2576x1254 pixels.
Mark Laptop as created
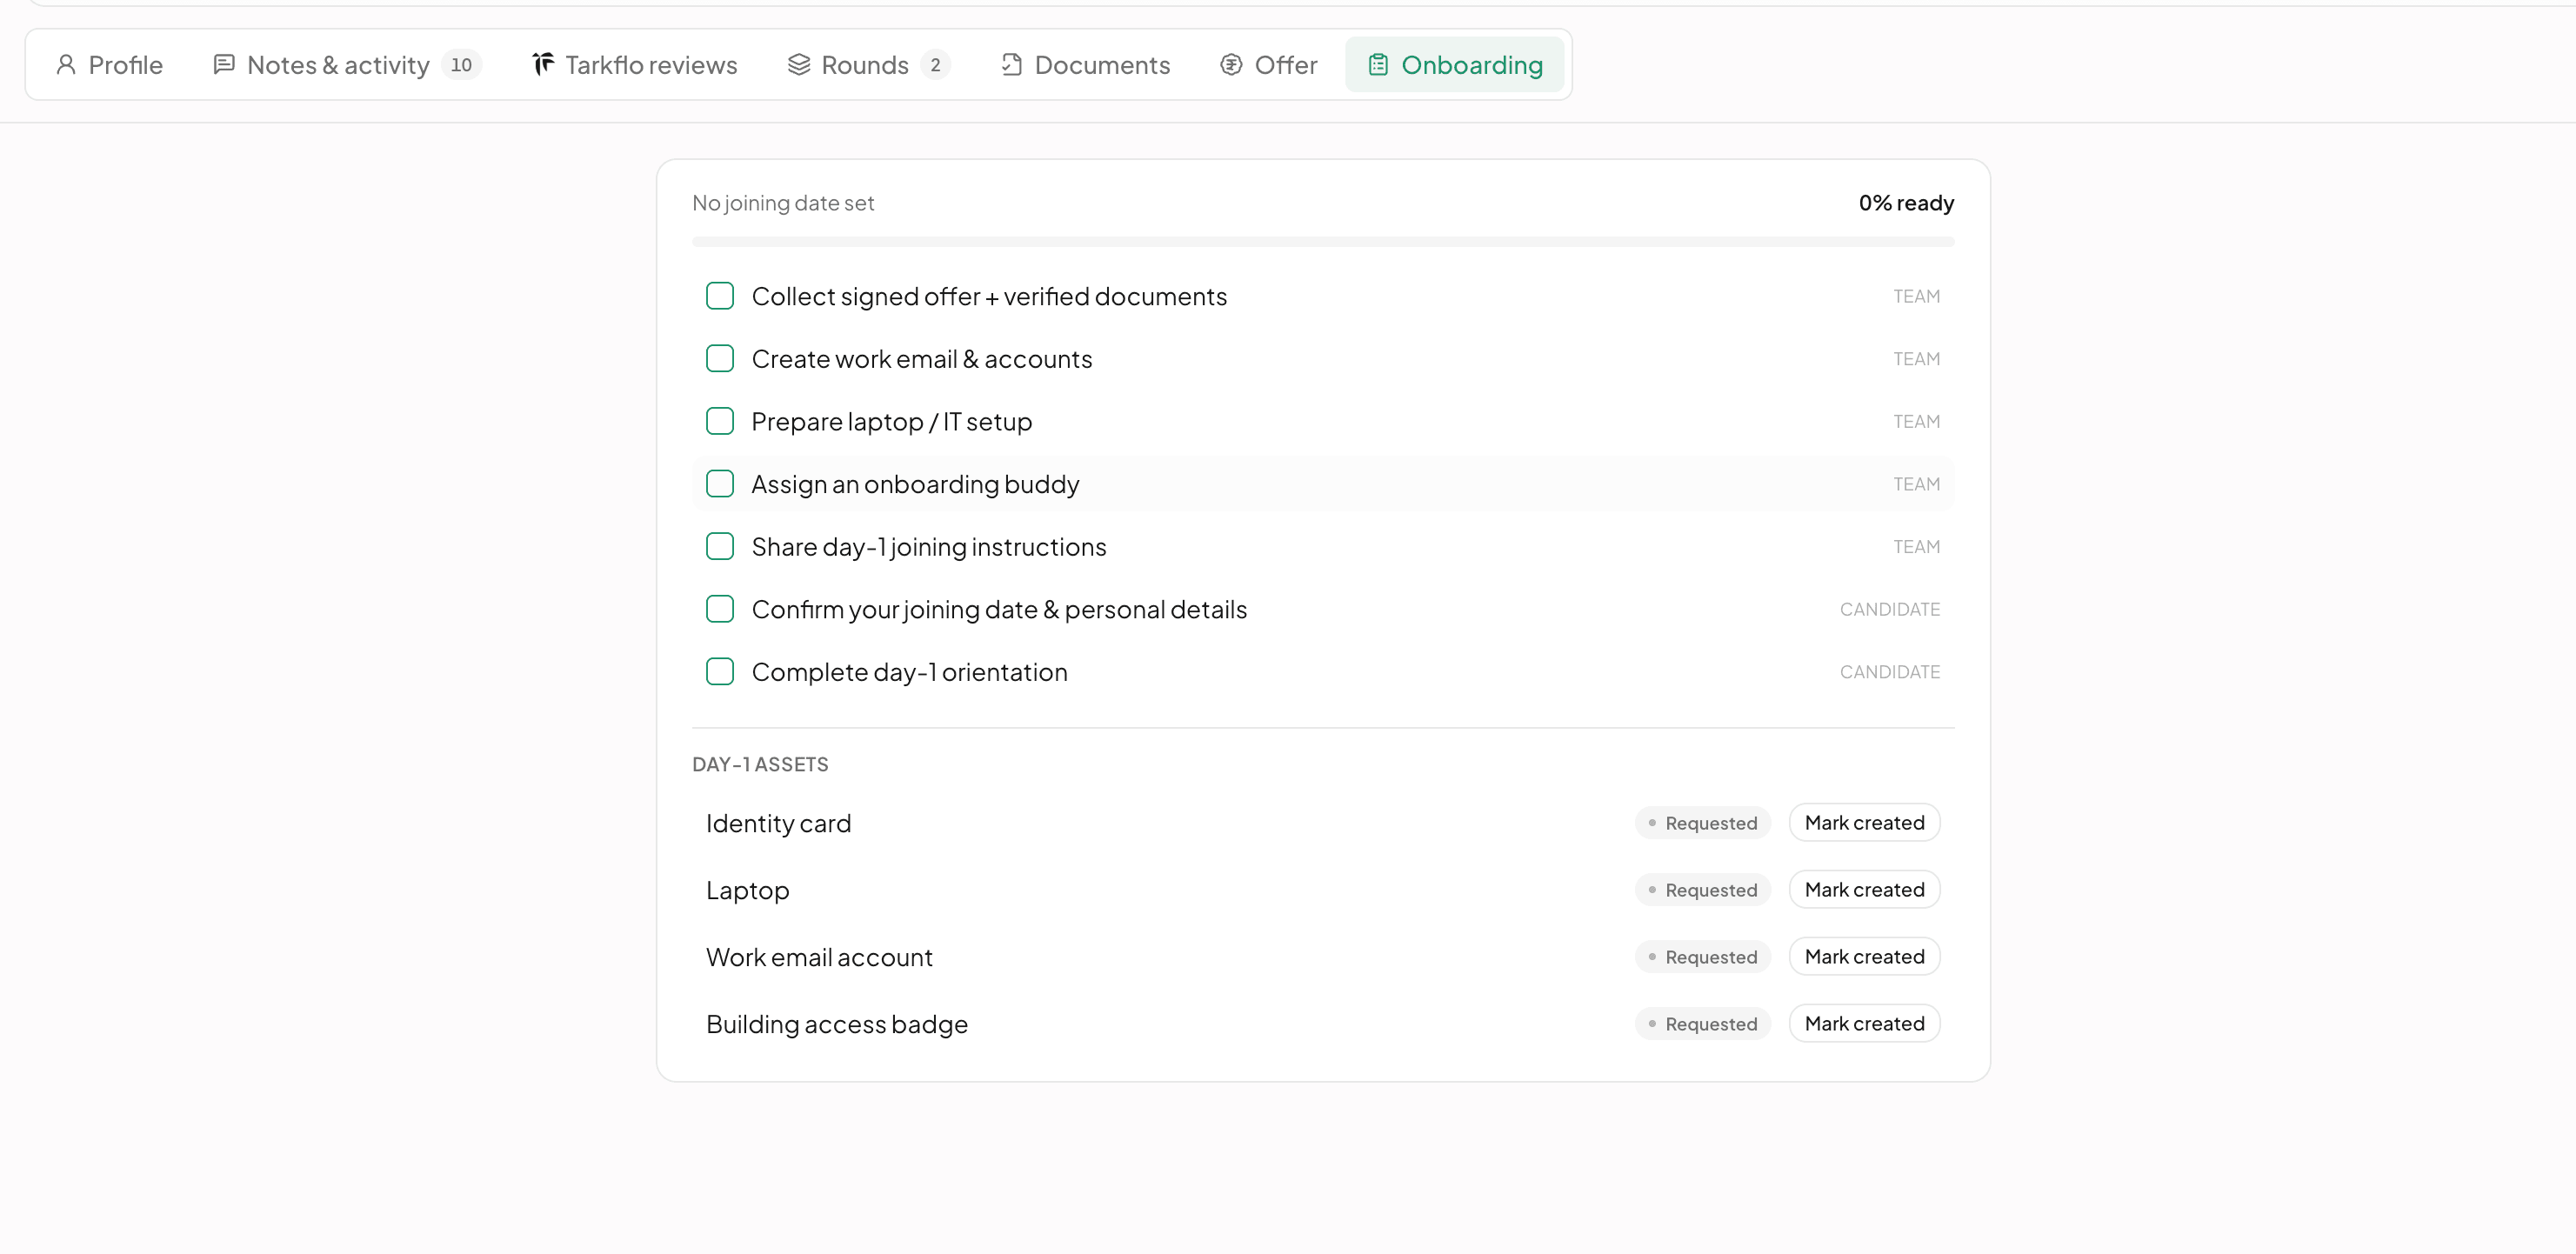(x=1864, y=890)
